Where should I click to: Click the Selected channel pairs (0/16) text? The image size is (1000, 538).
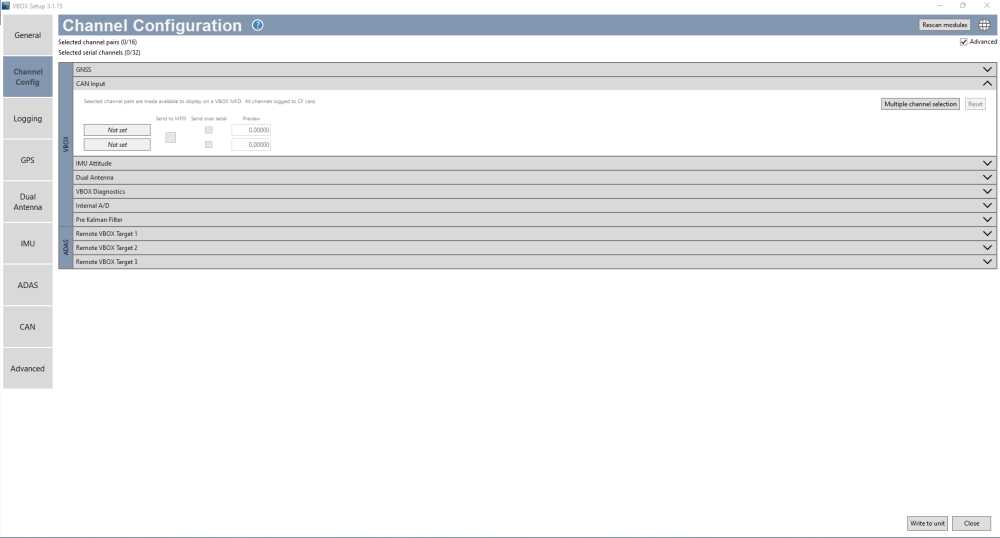[98, 42]
